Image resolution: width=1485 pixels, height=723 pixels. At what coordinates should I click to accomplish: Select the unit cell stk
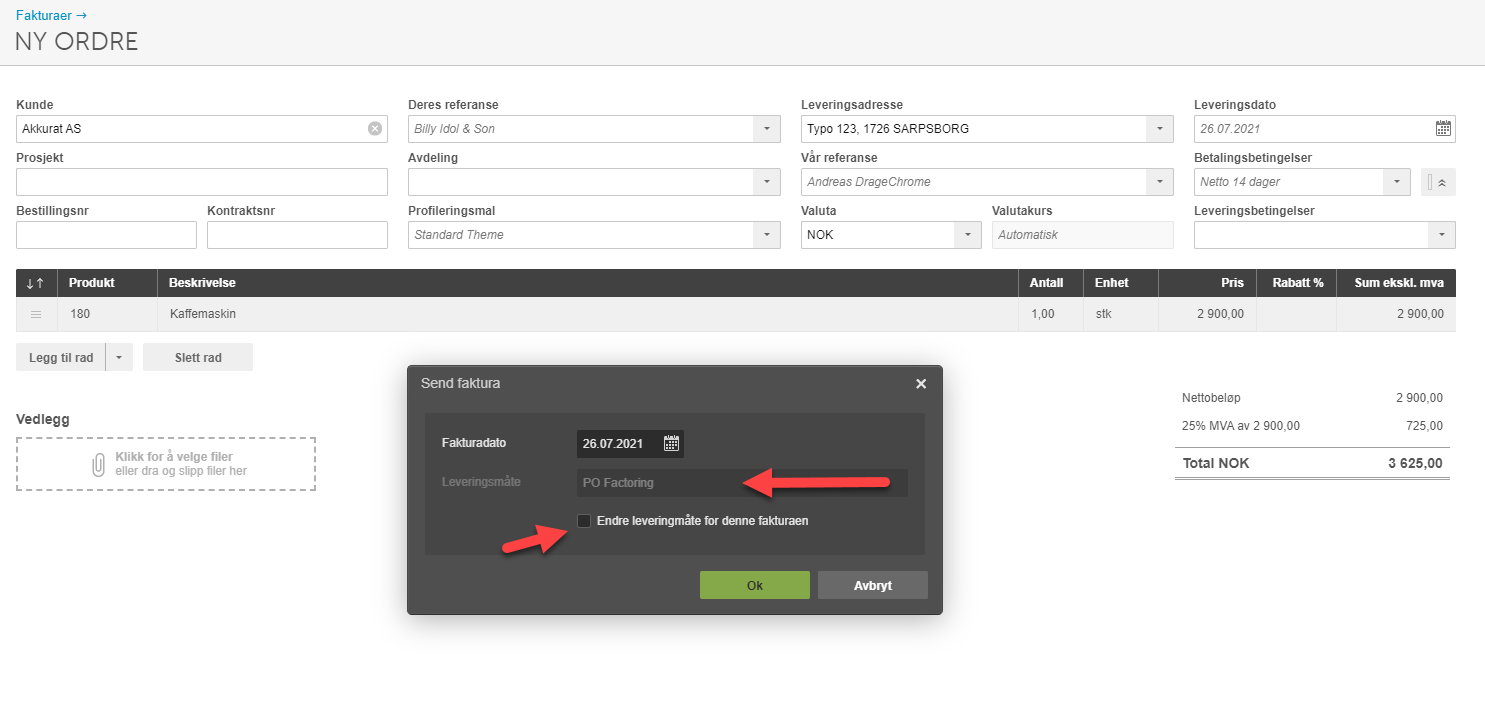point(1121,314)
